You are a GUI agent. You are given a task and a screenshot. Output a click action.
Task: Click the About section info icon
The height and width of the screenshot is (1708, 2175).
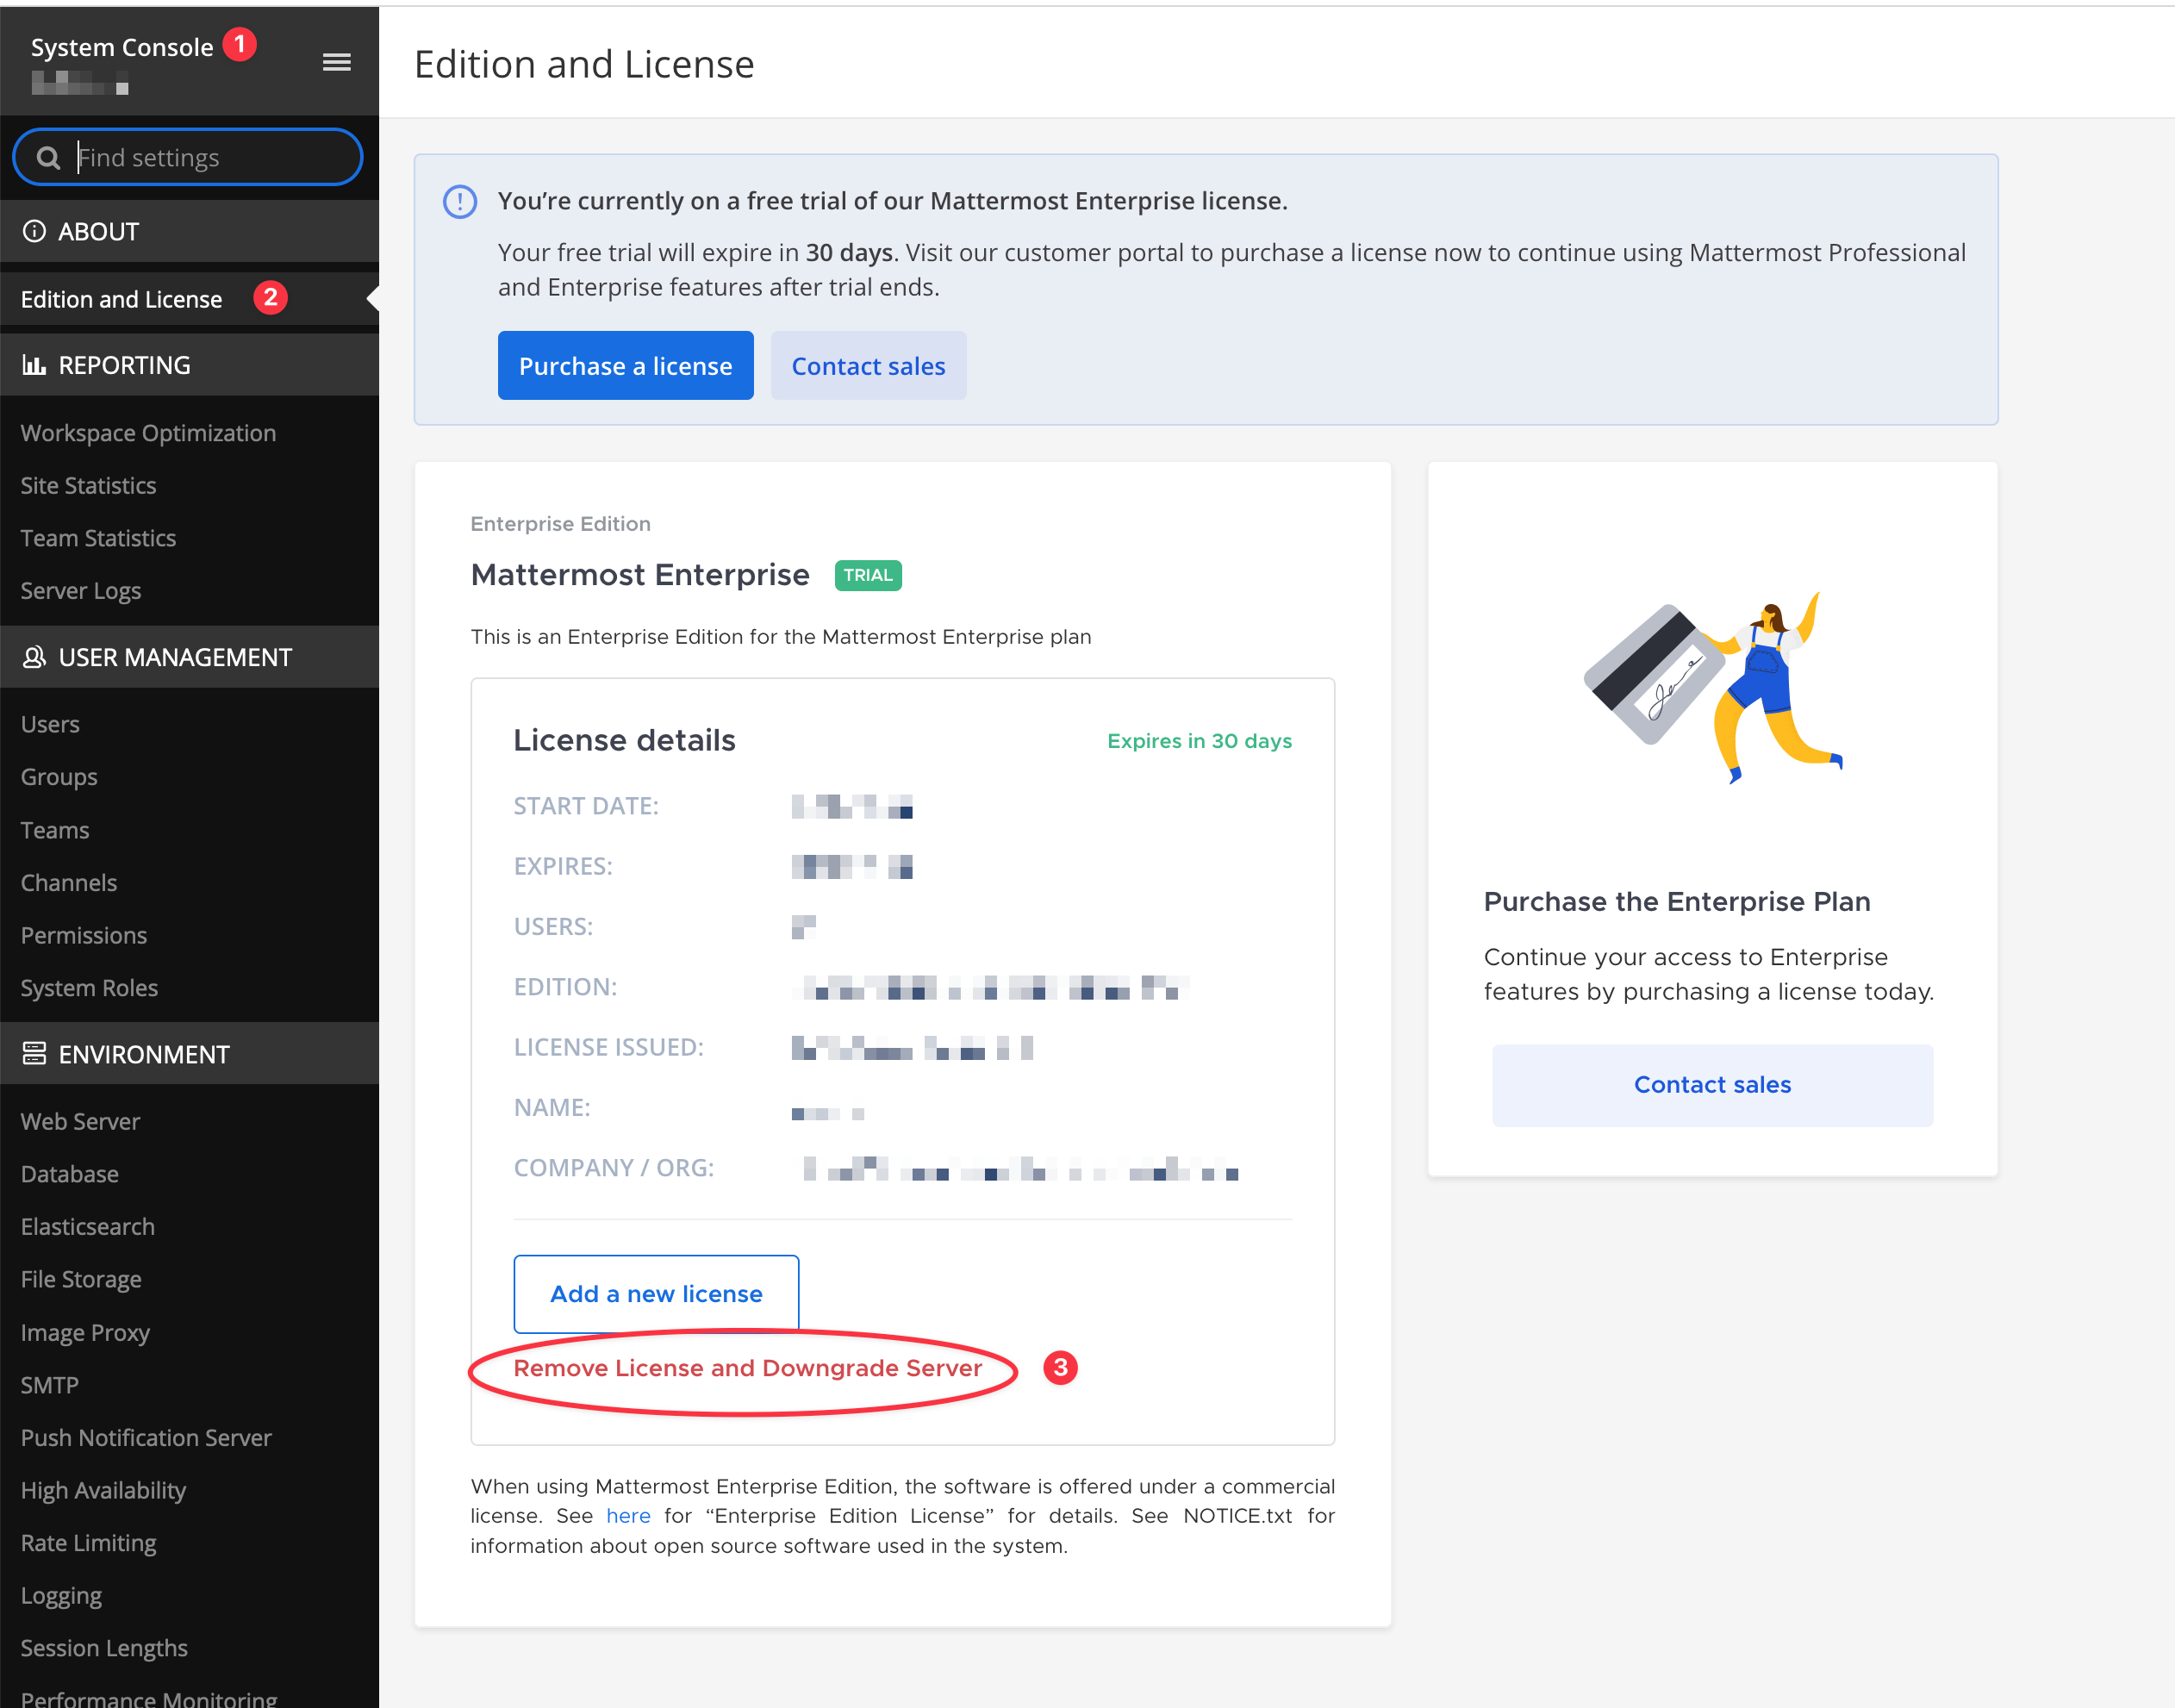pyautogui.click(x=34, y=231)
